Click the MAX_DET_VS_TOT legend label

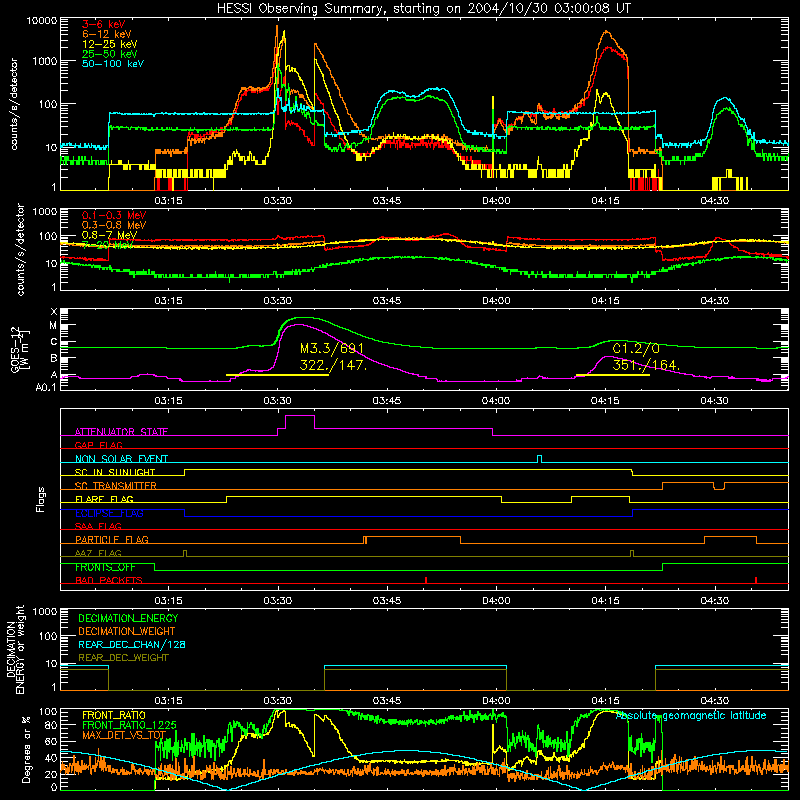tap(124, 735)
